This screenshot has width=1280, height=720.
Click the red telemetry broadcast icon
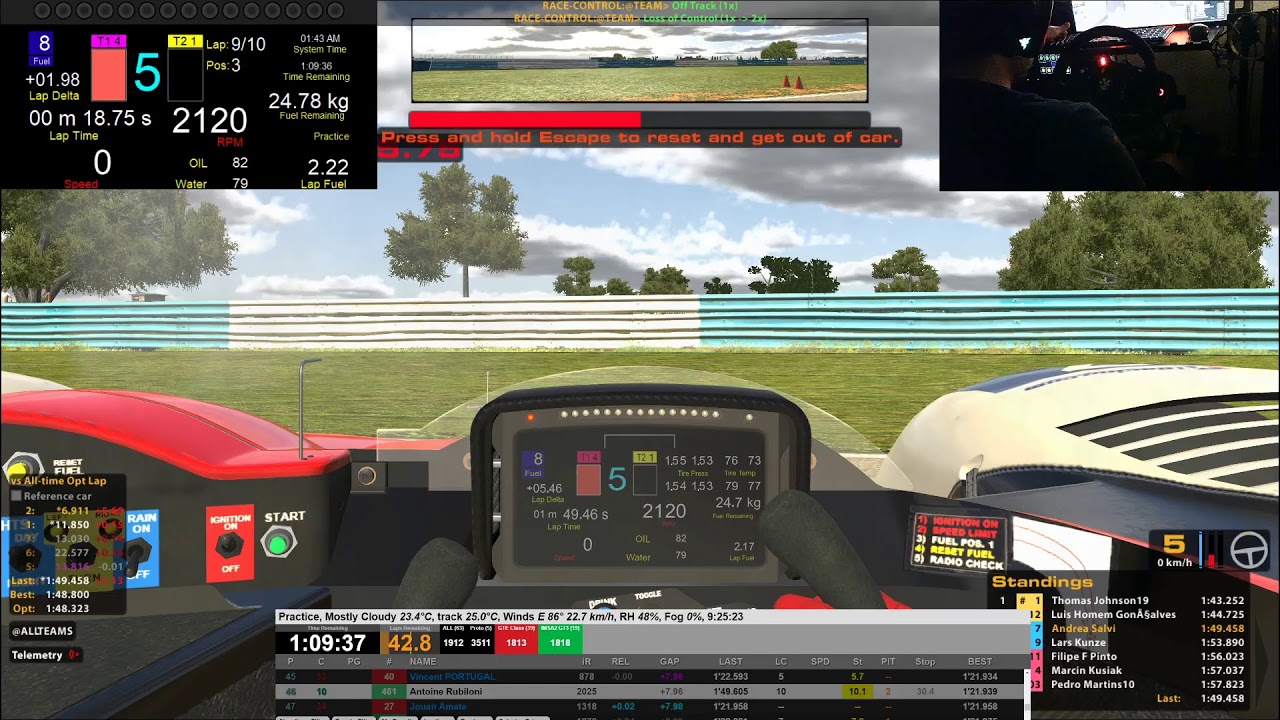(x=73, y=655)
